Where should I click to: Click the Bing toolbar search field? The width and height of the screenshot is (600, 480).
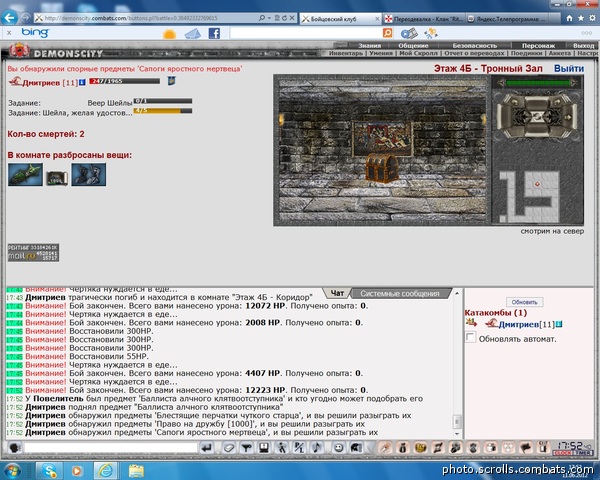(x=305, y=33)
